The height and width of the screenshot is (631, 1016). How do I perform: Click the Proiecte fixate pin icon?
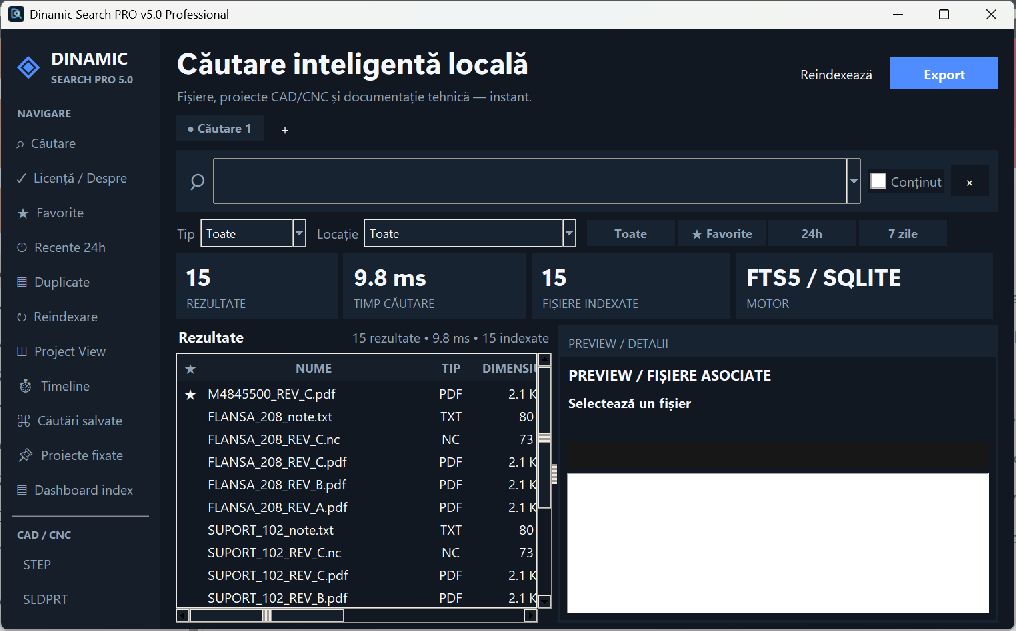coord(25,455)
